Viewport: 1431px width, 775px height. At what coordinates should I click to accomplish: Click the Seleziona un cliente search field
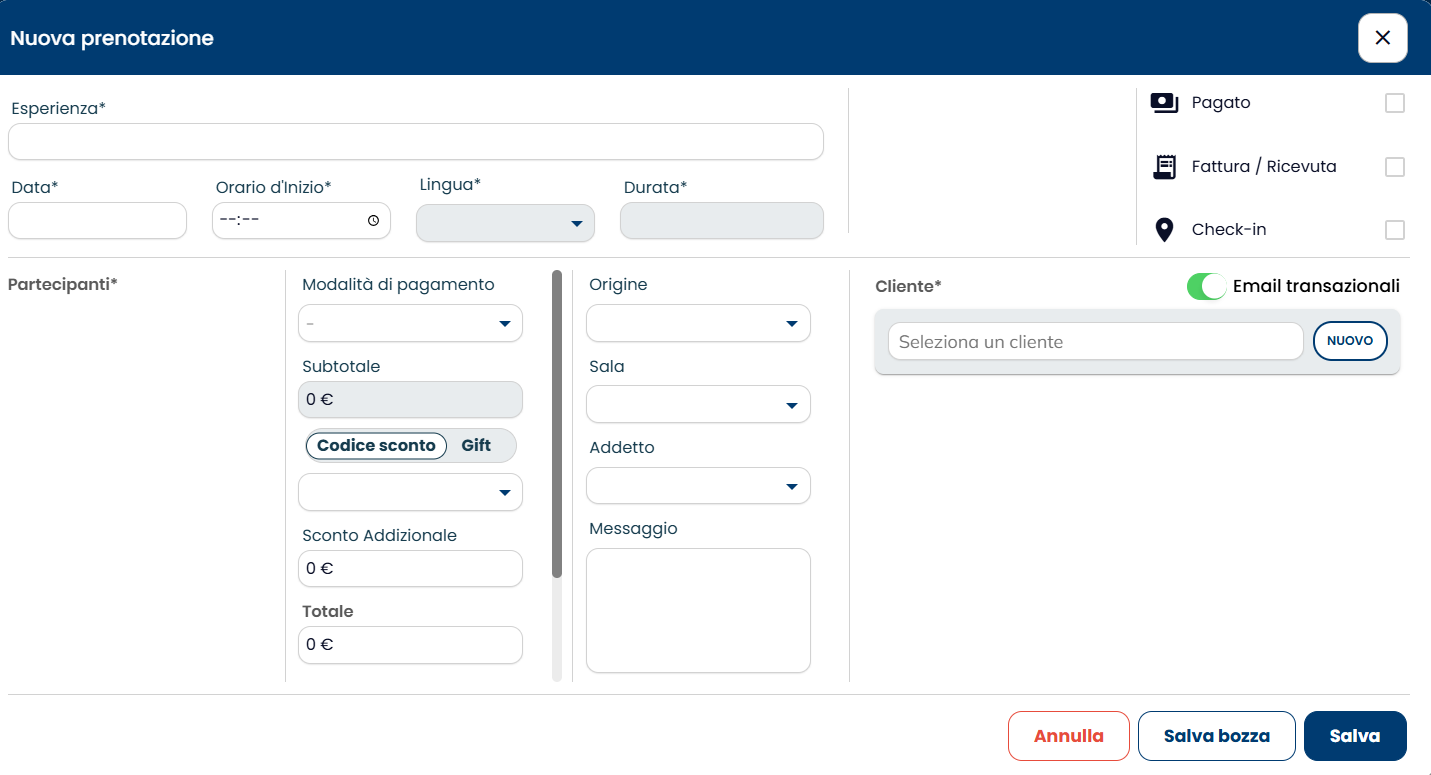point(1095,341)
